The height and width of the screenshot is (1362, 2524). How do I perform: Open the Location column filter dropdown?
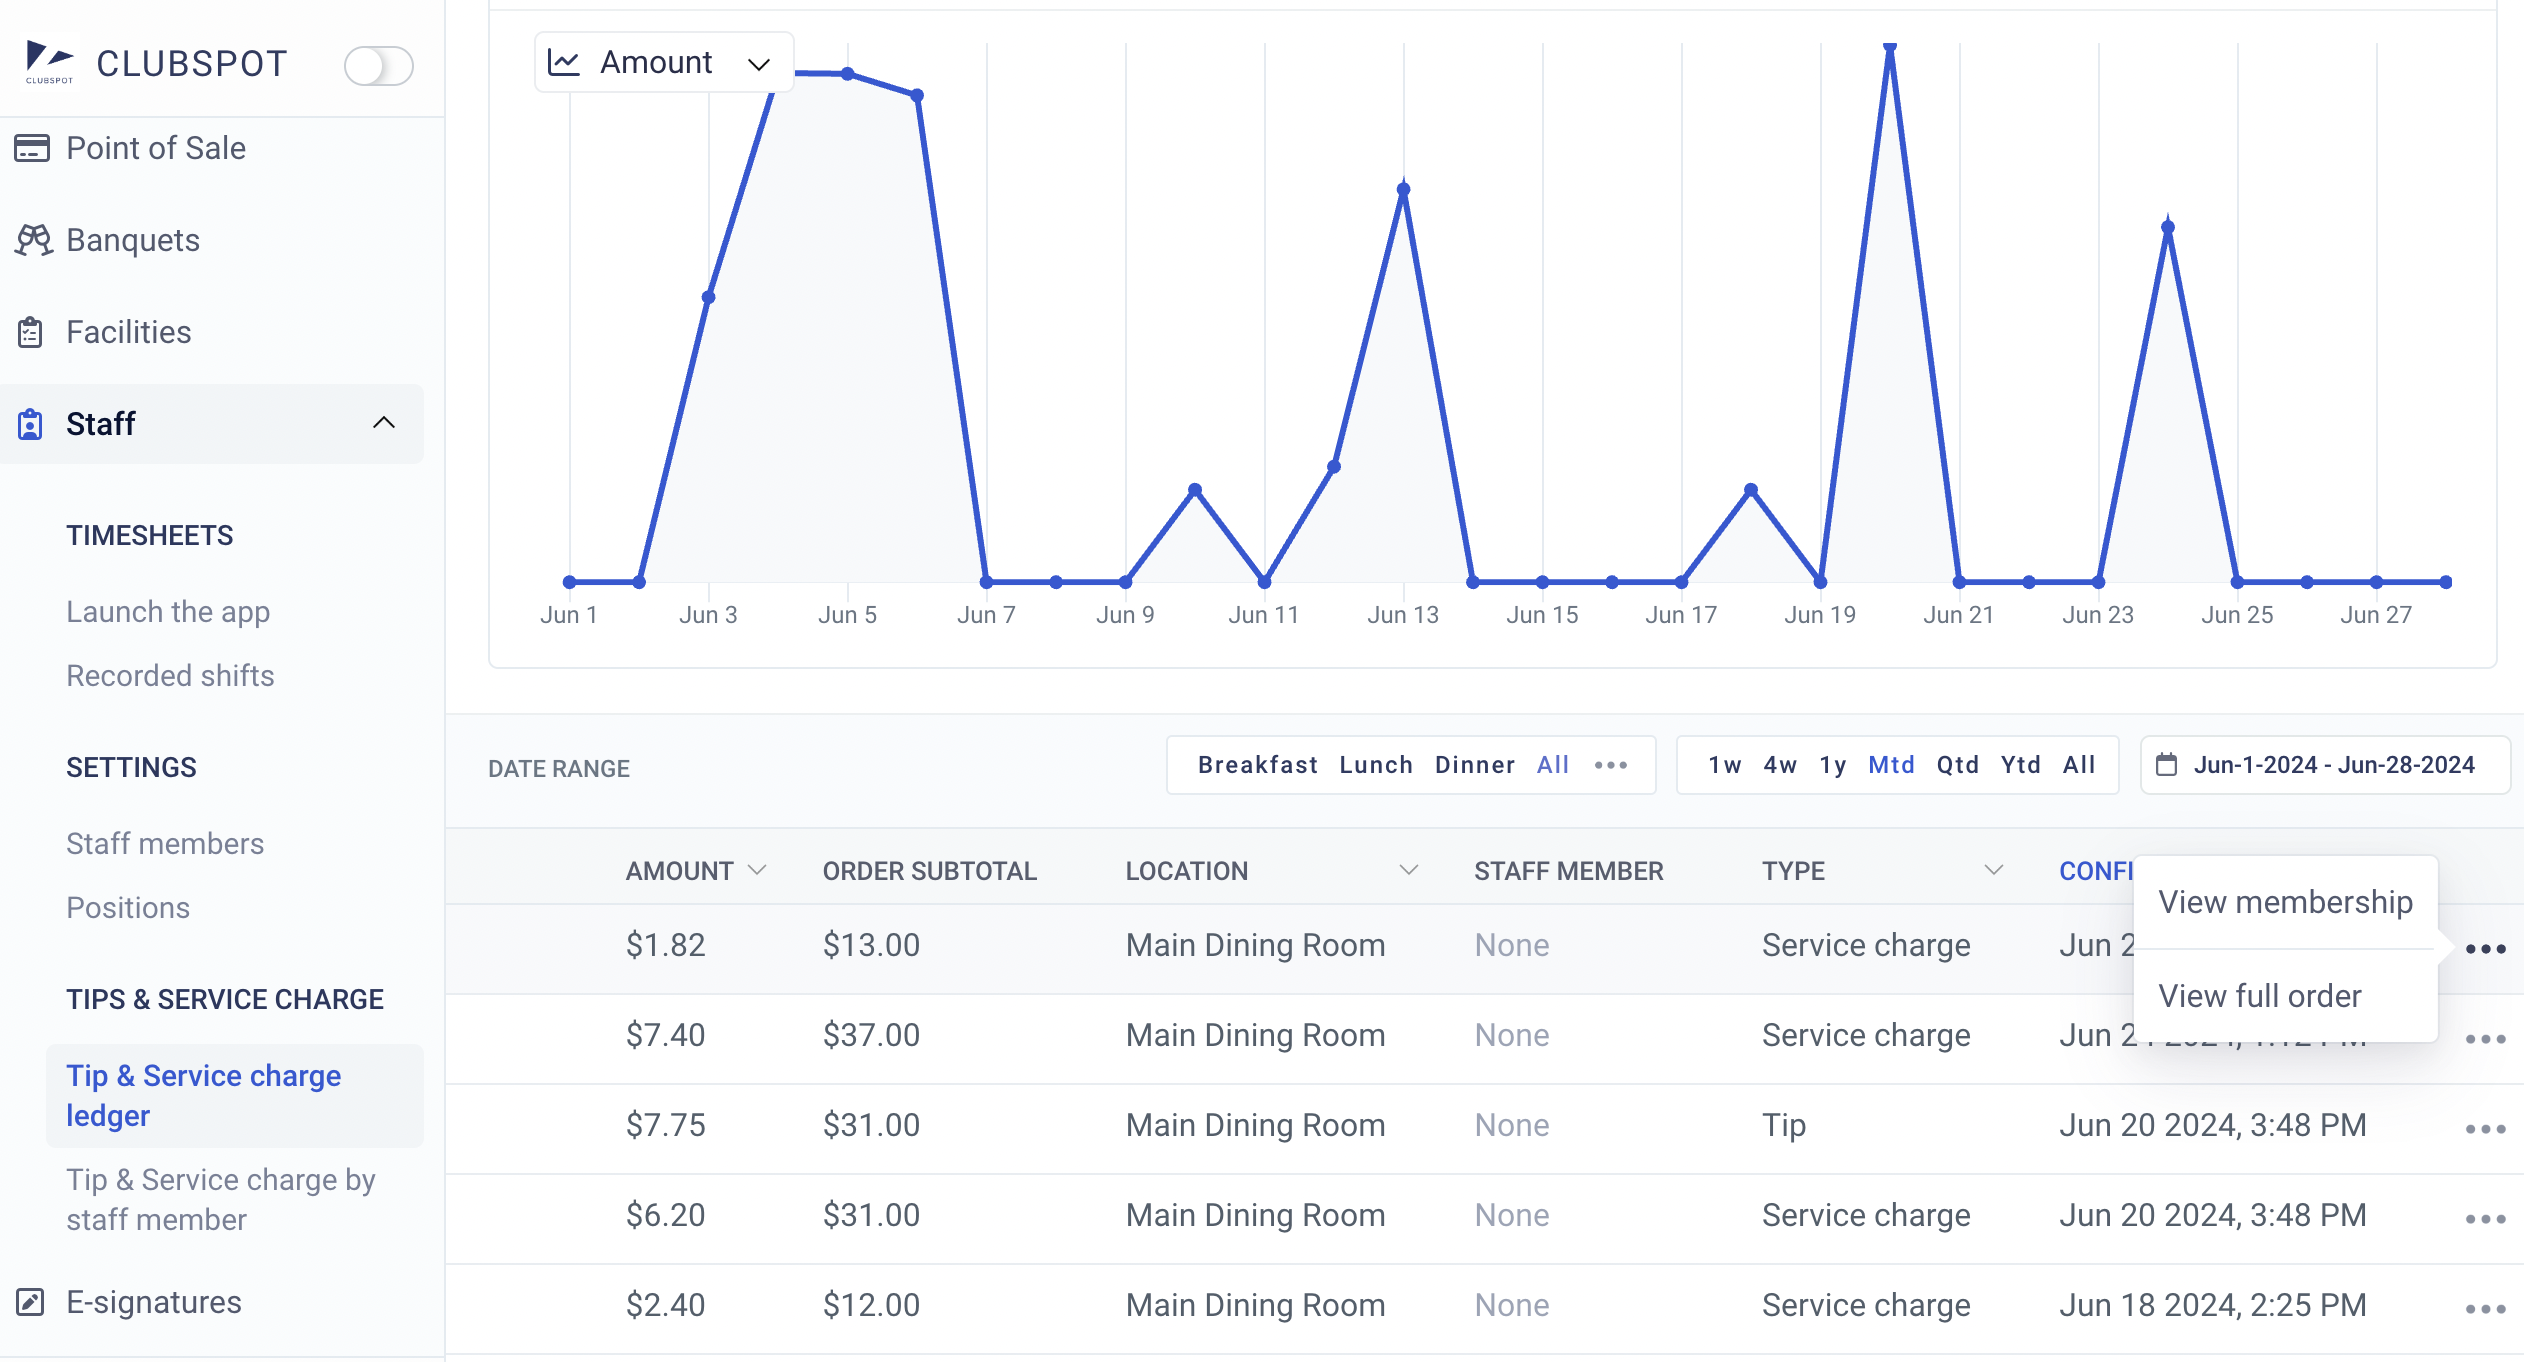coord(1408,871)
